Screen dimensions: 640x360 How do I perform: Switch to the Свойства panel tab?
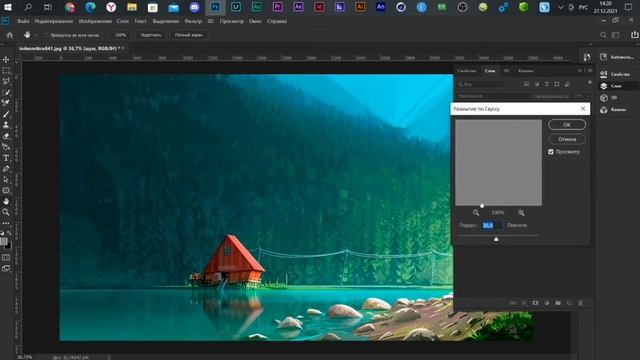[x=467, y=71]
